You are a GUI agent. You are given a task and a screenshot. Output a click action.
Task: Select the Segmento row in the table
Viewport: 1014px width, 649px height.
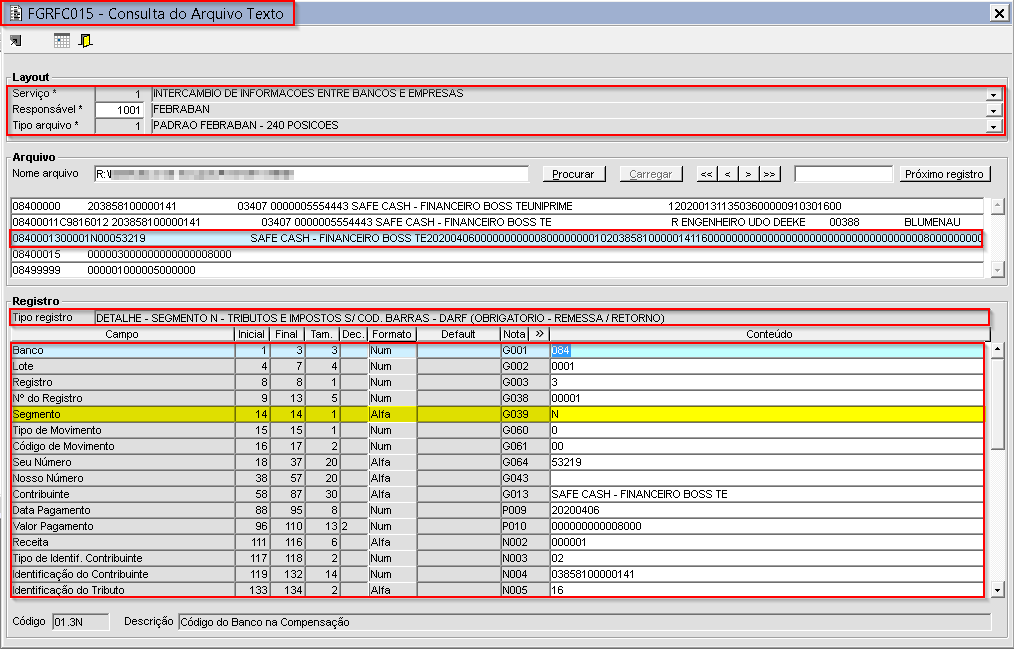click(122, 414)
